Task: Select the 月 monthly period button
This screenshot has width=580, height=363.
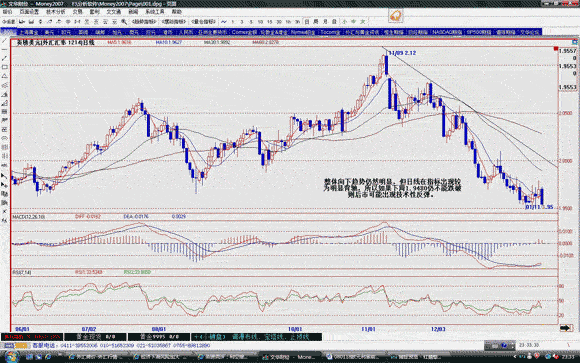Action: pyautogui.click(x=325, y=22)
